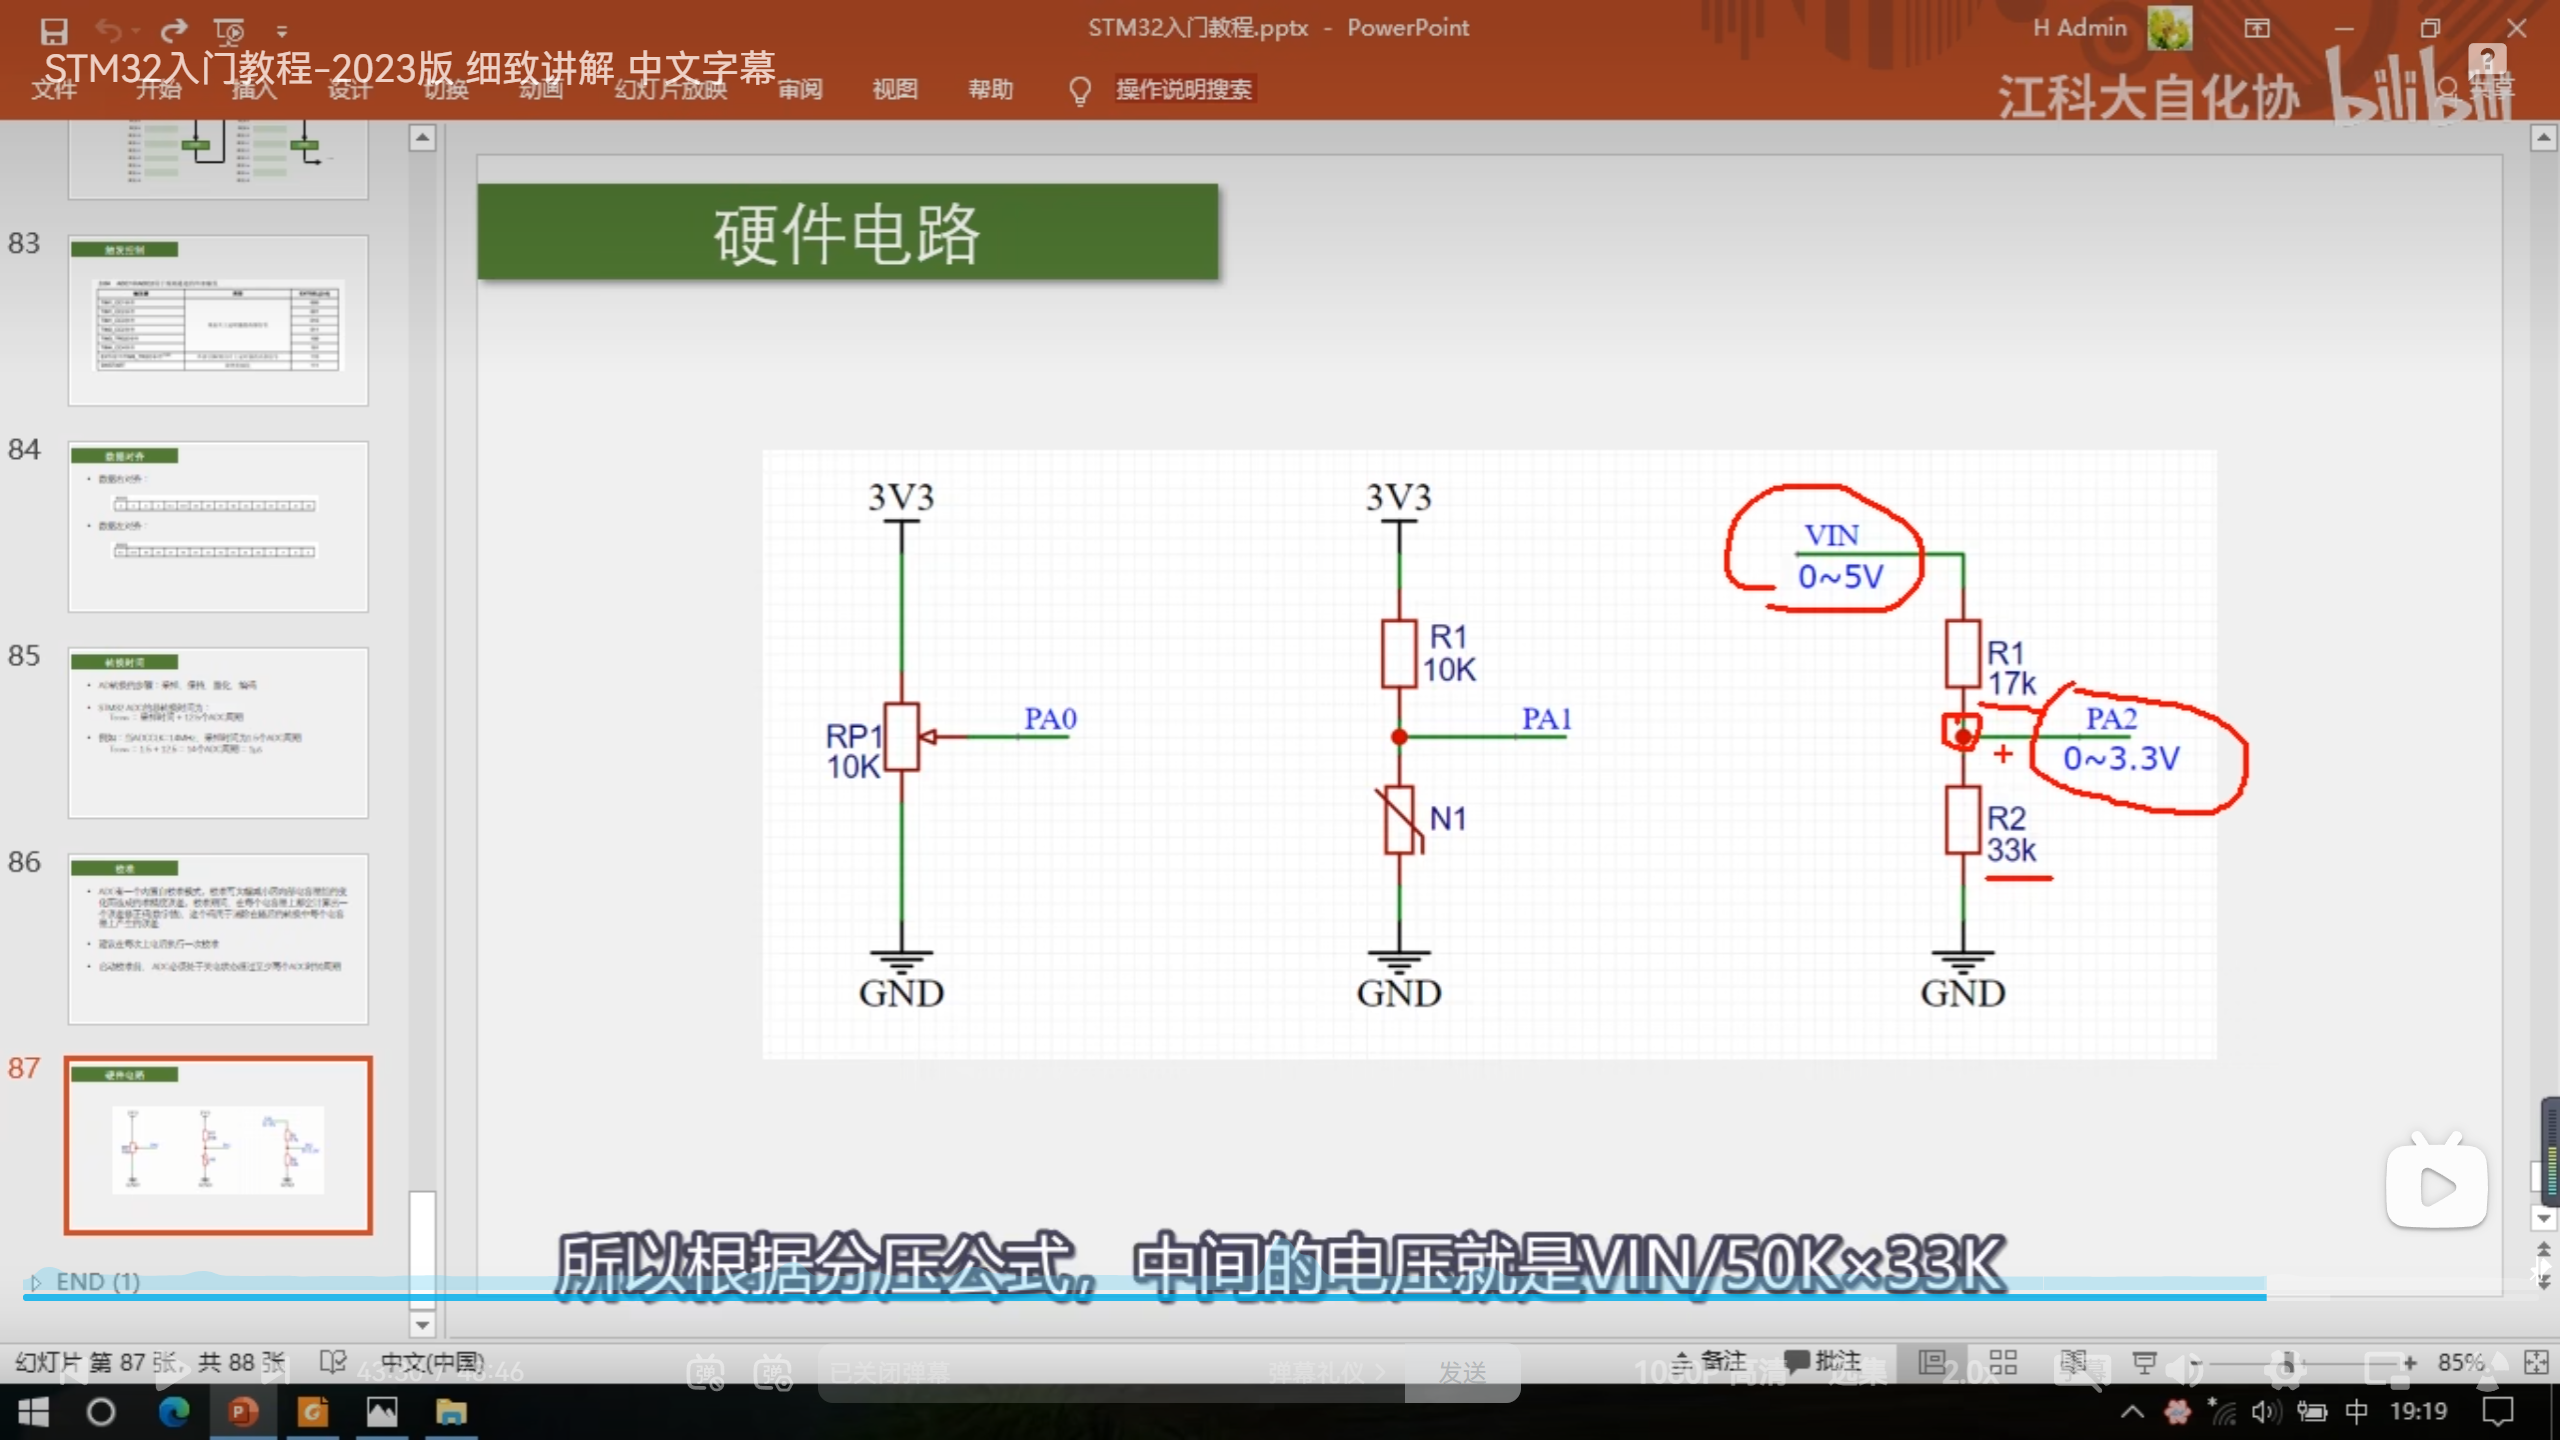Image resolution: width=2560 pixels, height=1440 pixels.
Task: Open Reading view from status bar
Action: (x=2073, y=1362)
